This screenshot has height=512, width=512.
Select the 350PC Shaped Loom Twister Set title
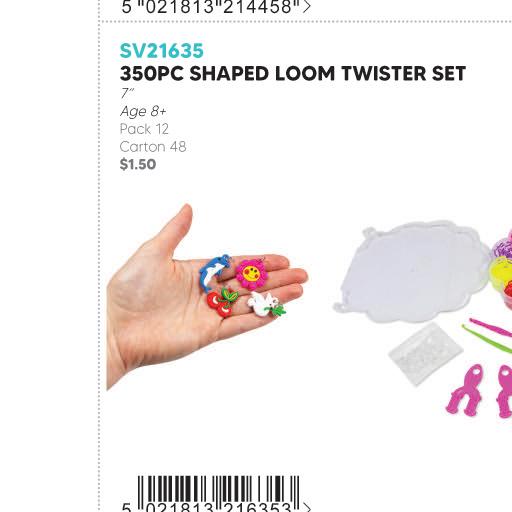(293, 74)
